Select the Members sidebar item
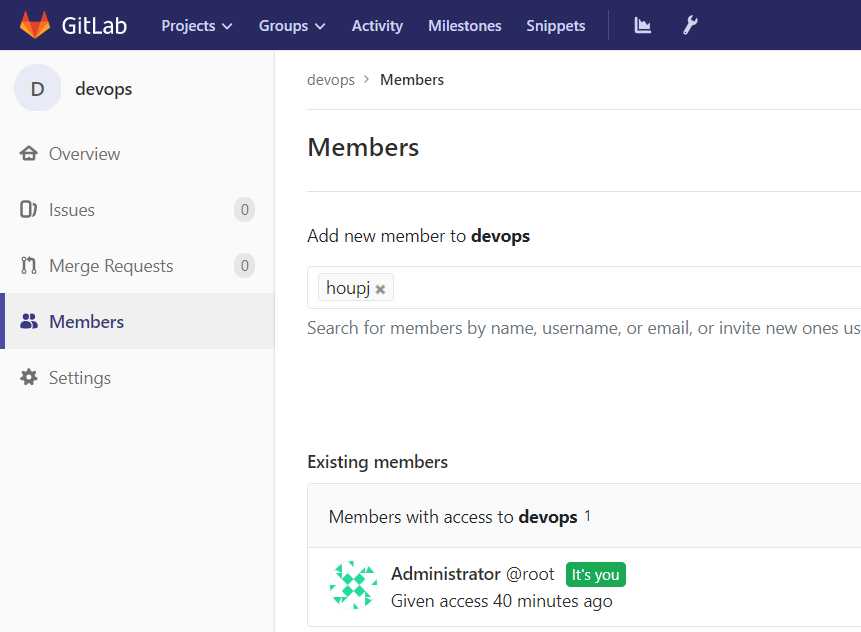The width and height of the screenshot is (861, 632). coord(137,321)
